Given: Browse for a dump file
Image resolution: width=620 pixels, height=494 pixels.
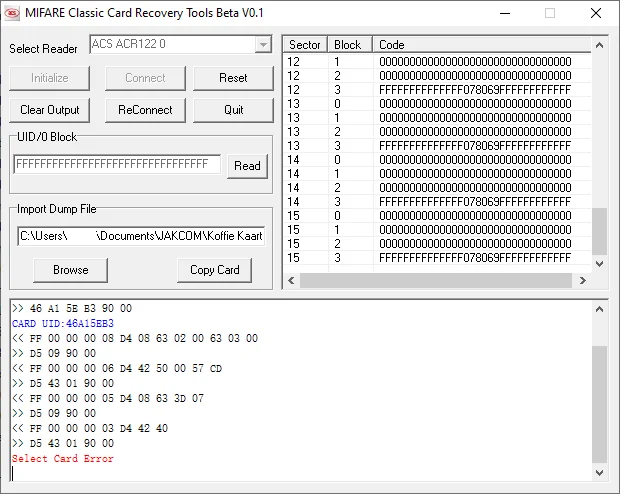Looking at the screenshot, I should (70, 270).
